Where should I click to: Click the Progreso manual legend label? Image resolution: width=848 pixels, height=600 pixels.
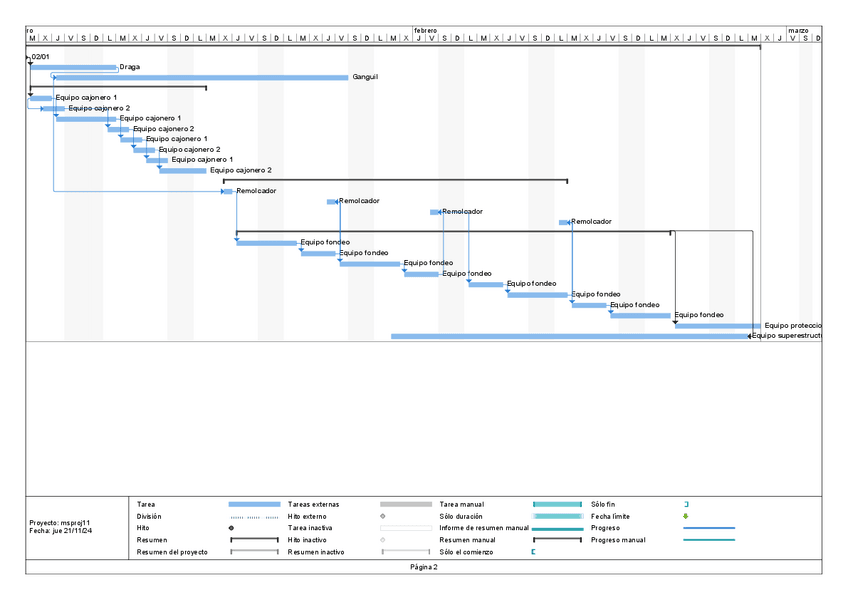pos(618,540)
